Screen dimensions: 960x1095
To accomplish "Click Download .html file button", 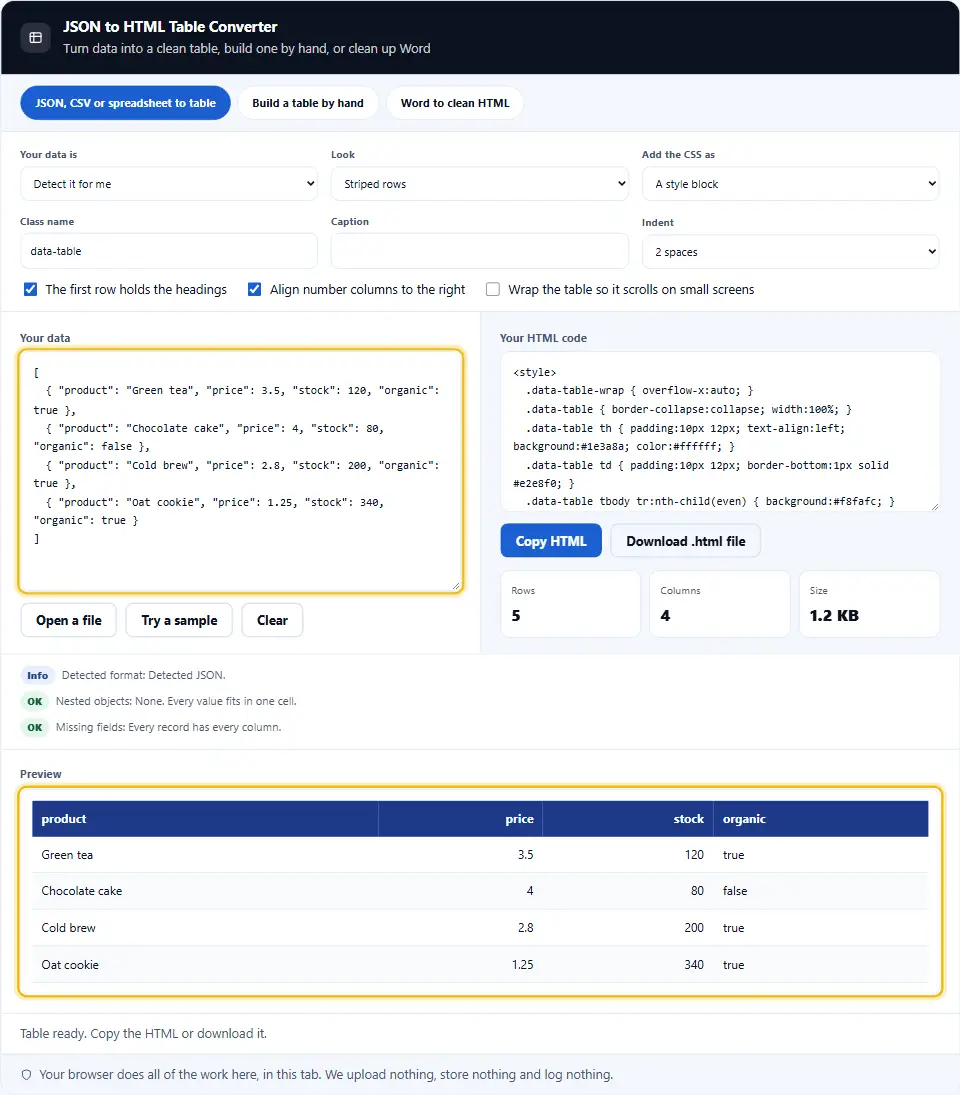I will click(x=686, y=541).
